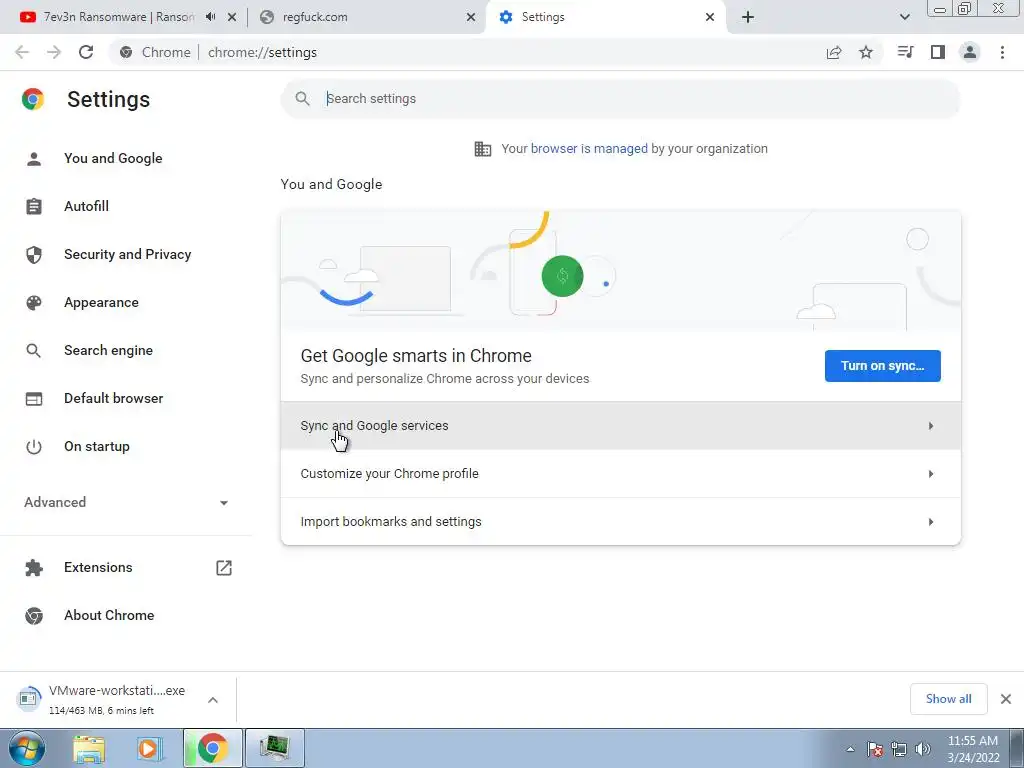The image size is (1024, 768).
Task: Open the side panel icon
Action: [938, 52]
